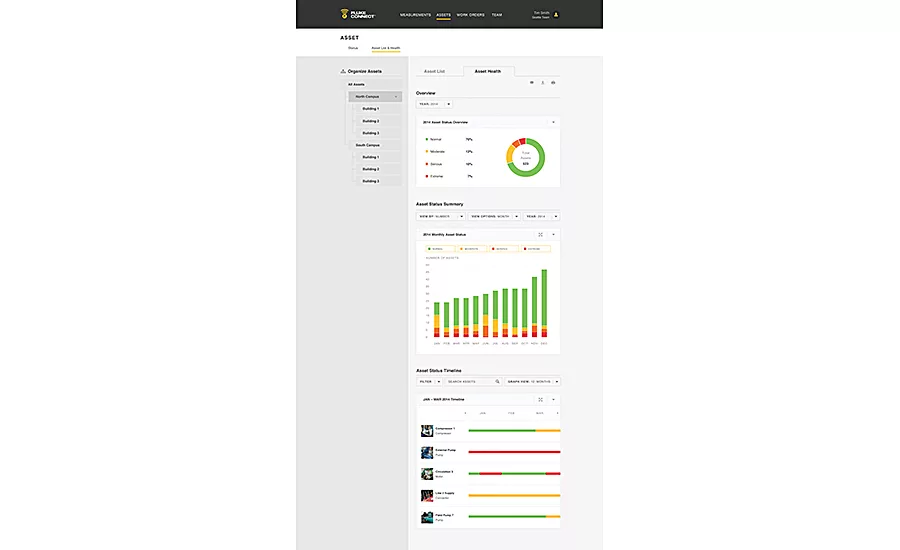Click the download icon in Asset Health
The width and height of the screenshot is (900, 550).
point(543,82)
